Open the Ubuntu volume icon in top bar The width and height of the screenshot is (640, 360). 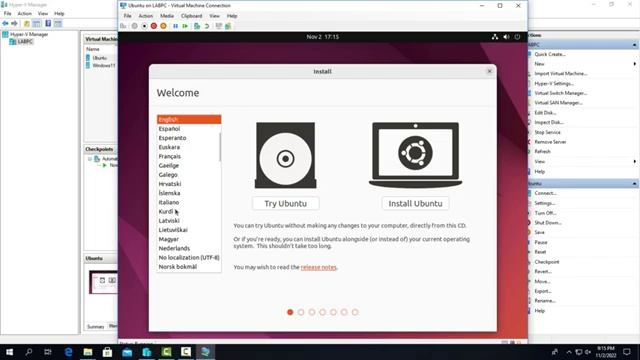pyautogui.click(x=506, y=37)
